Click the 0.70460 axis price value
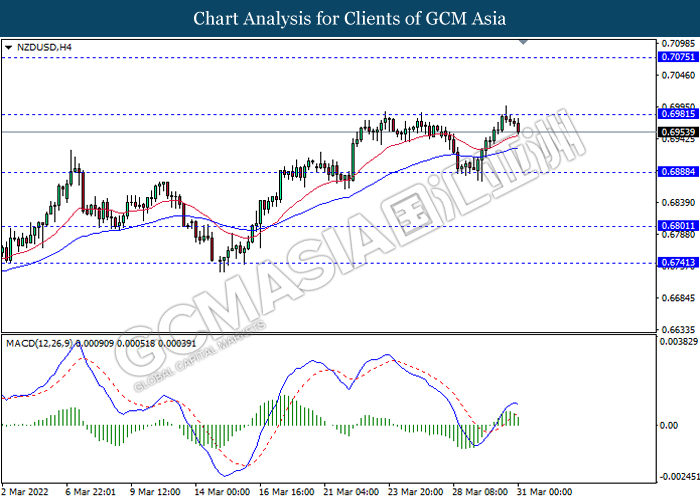The height and width of the screenshot is (500, 700). click(x=678, y=75)
